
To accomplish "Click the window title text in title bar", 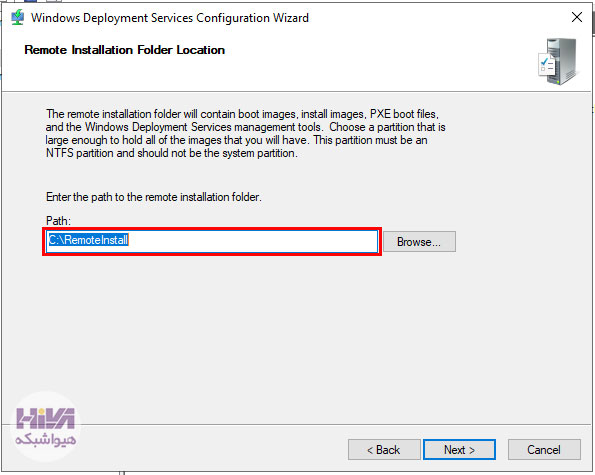I will point(170,18).
